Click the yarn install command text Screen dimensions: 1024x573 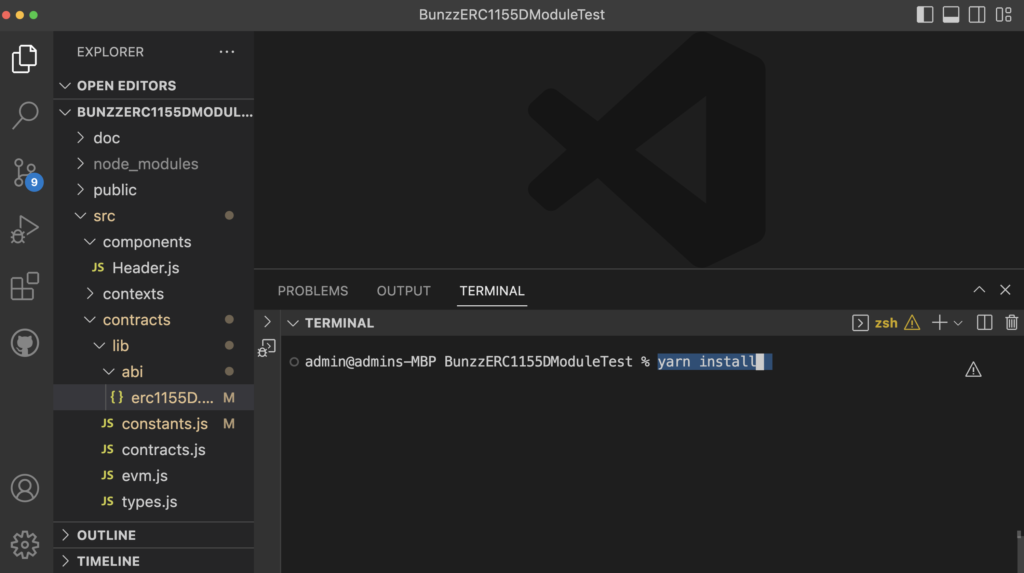pyautogui.click(x=707, y=361)
